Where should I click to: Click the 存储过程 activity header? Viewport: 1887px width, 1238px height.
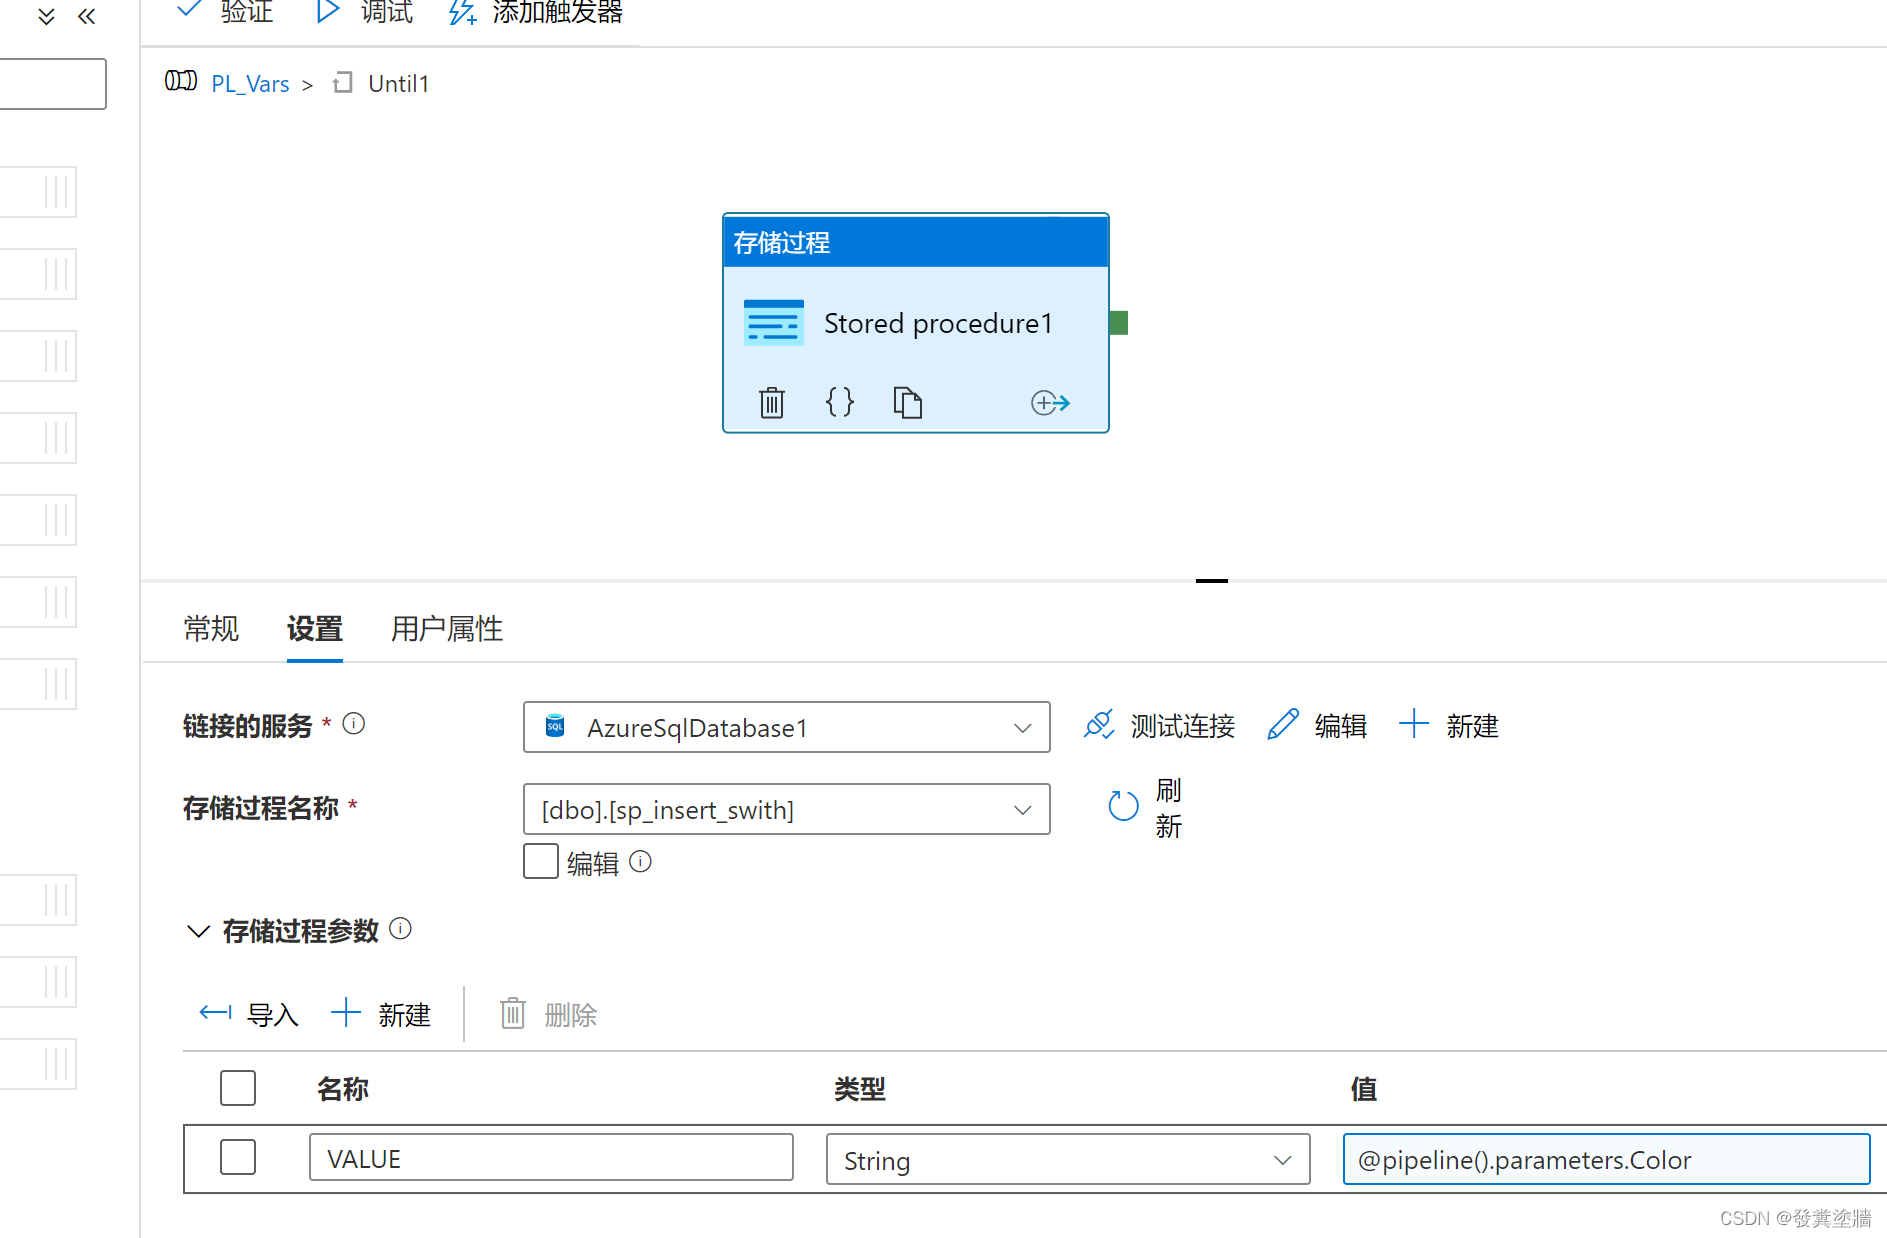(x=916, y=242)
